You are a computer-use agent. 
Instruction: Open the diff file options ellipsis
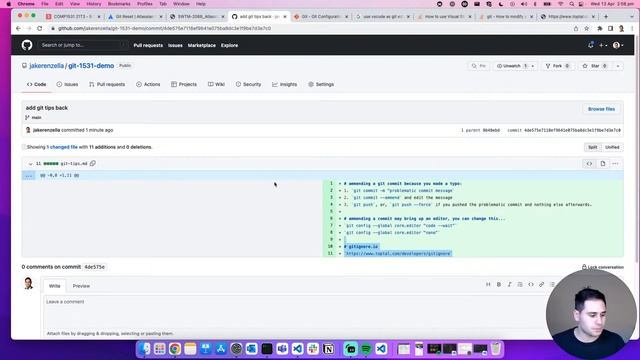pos(615,164)
